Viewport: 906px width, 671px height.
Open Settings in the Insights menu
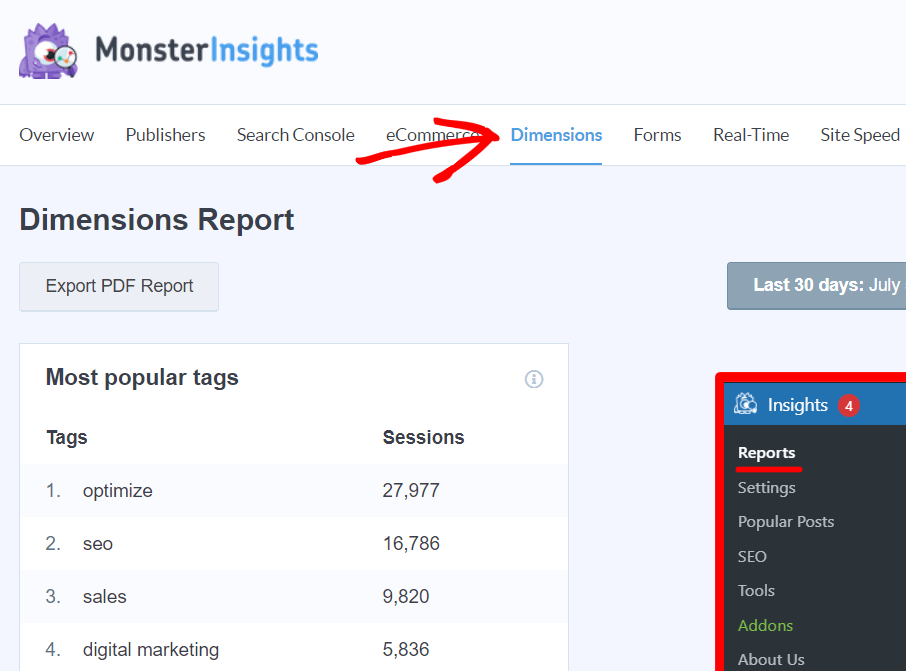766,487
